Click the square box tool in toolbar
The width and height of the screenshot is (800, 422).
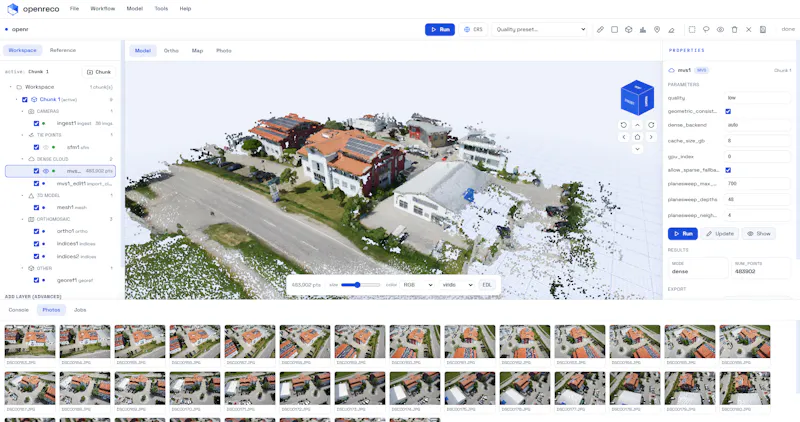614,30
